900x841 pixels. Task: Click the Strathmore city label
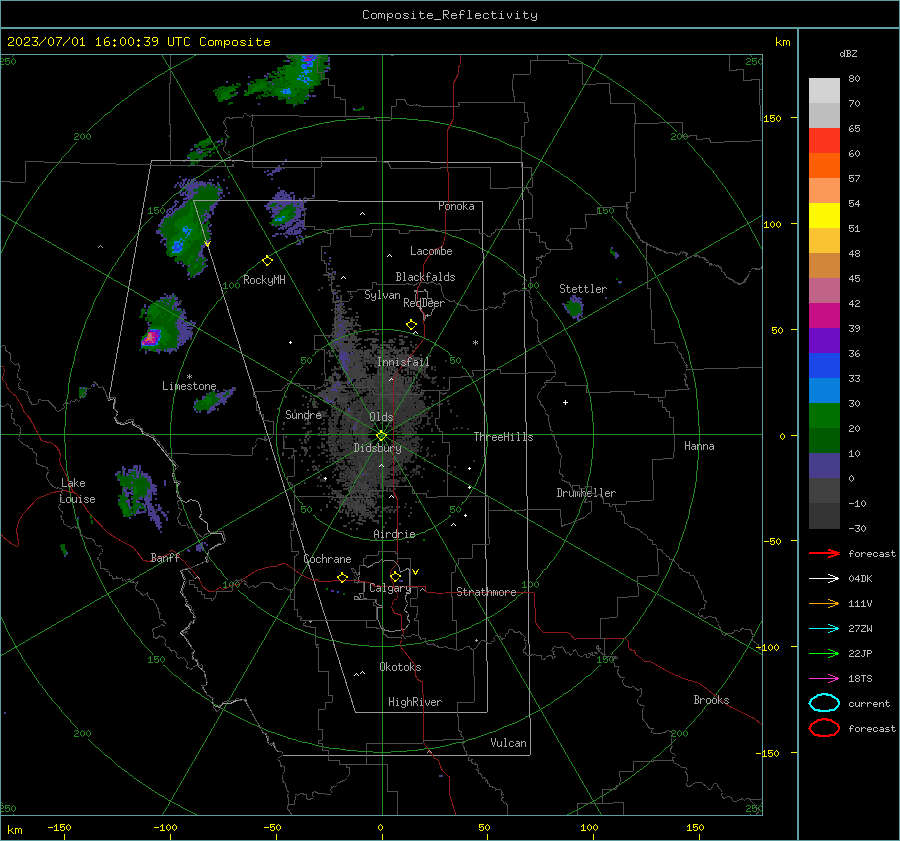tap(486, 592)
